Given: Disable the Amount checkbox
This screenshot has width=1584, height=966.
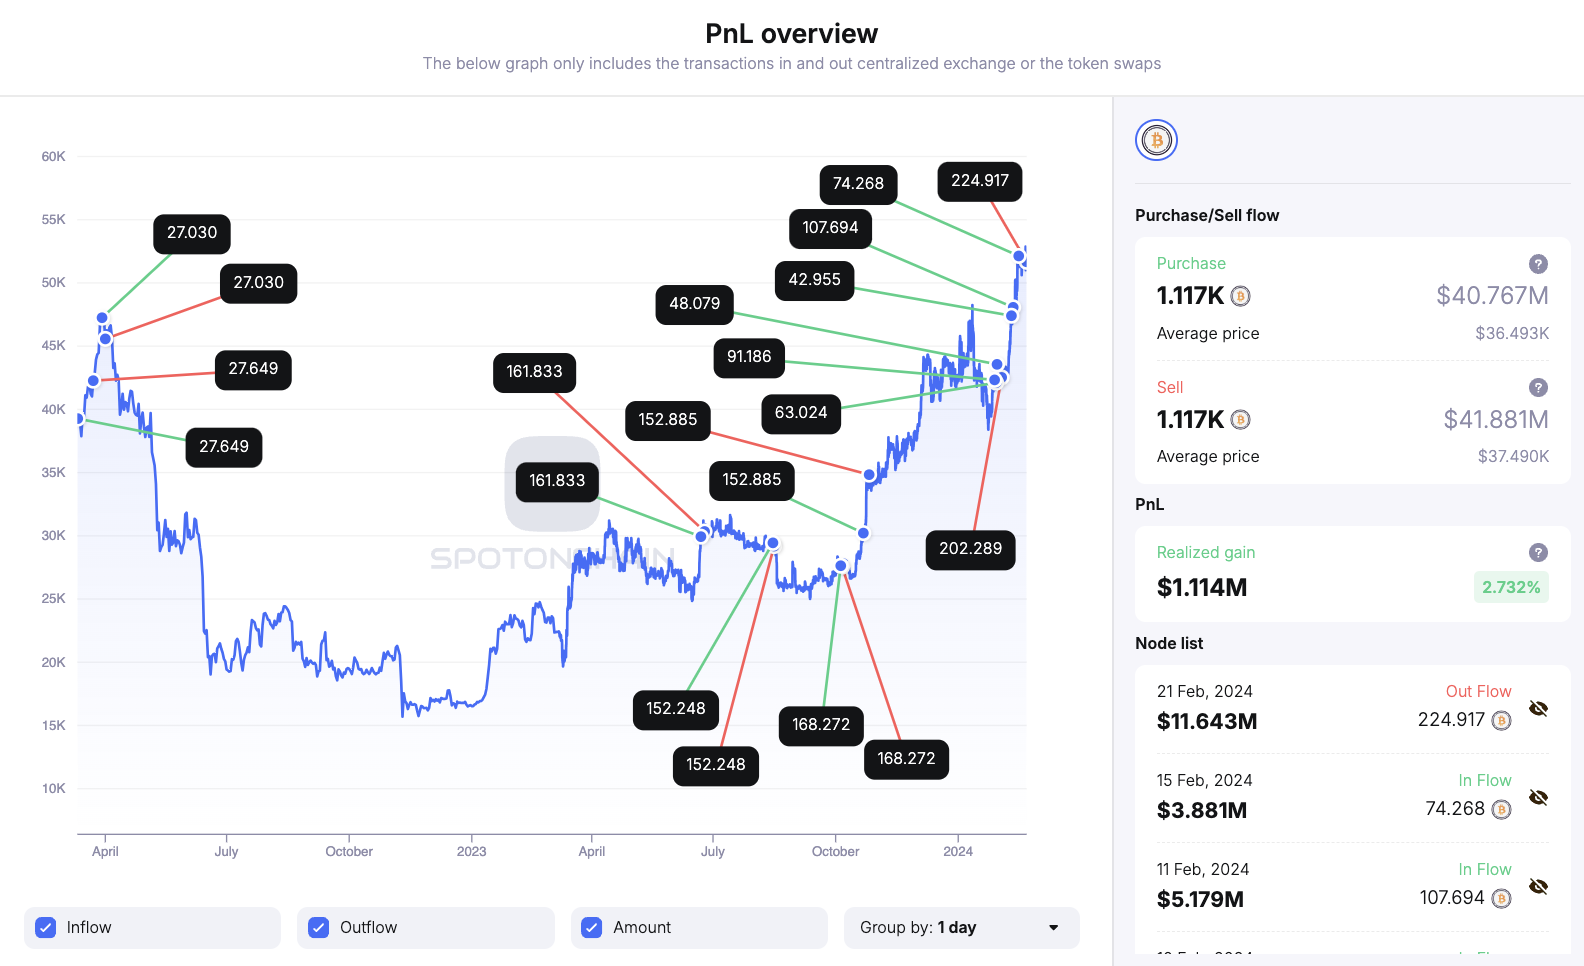Looking at the screenshot, I should (591, 927).
